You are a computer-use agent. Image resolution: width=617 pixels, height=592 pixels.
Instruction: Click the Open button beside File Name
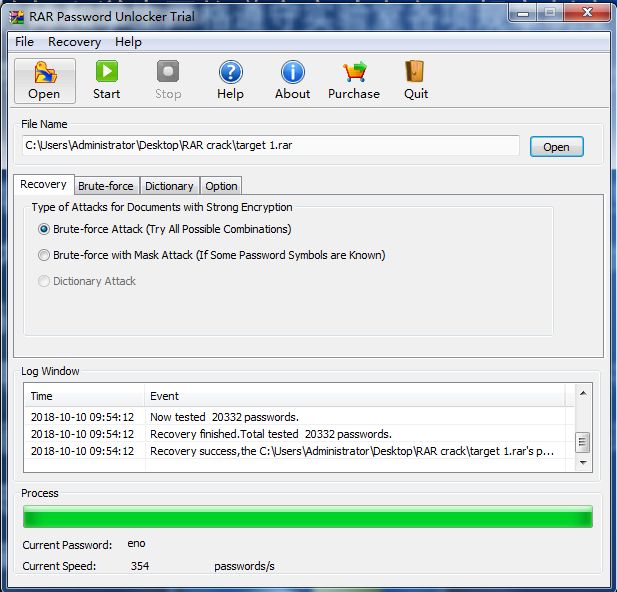(556, 147)
